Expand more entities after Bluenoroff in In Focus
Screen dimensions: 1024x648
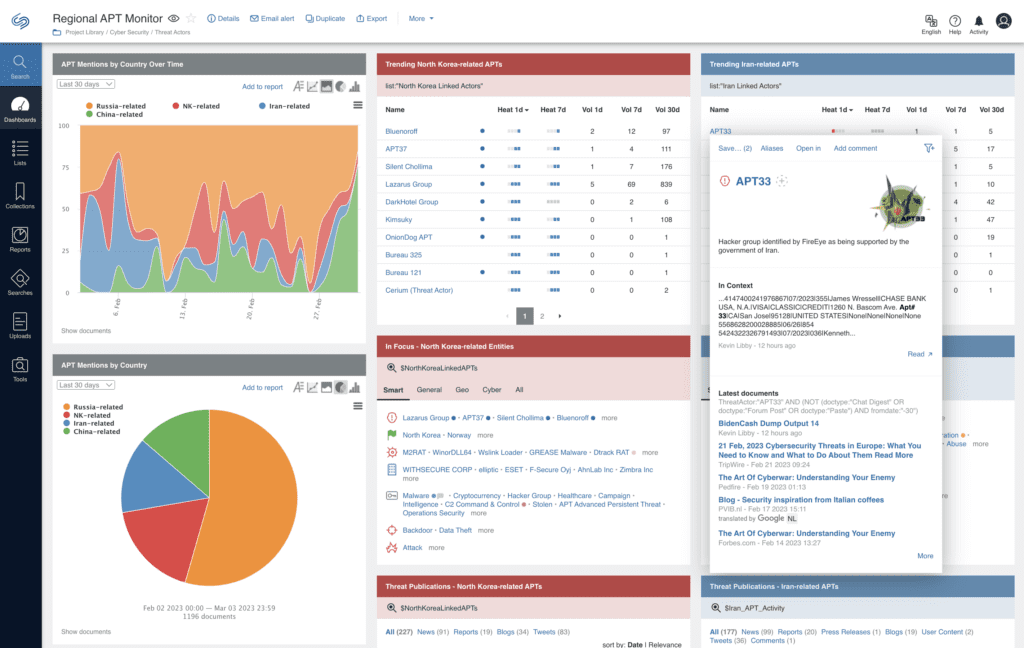[x=609, y=418]
